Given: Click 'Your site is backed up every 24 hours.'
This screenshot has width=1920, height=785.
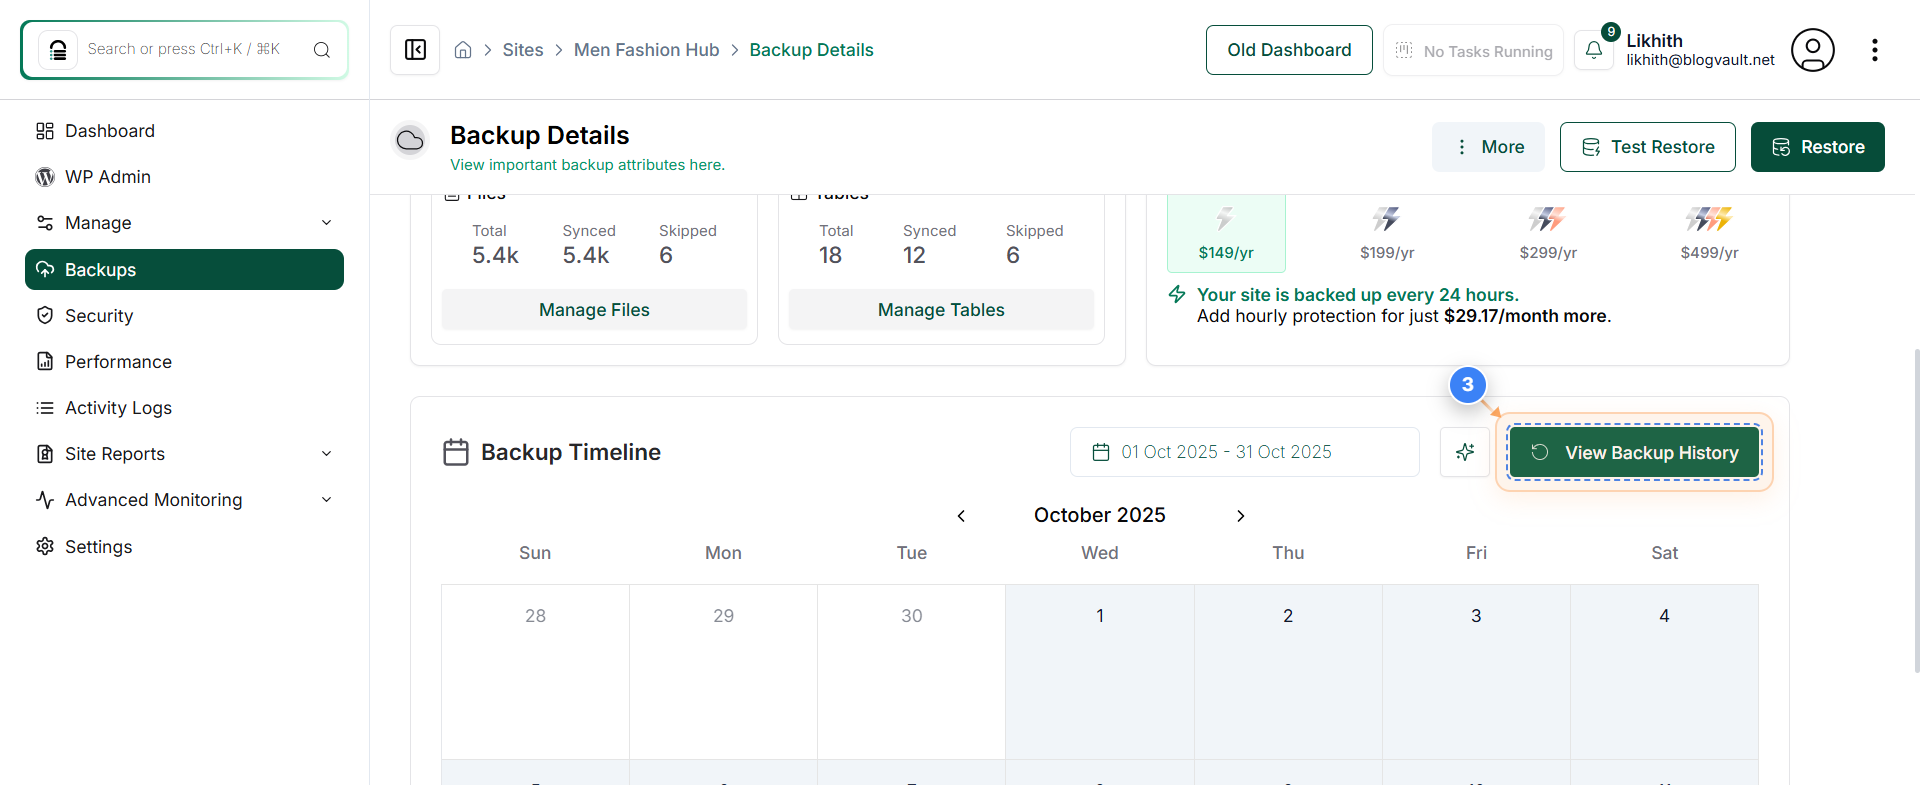Looking at the screenshot, I should [1358, 295].
